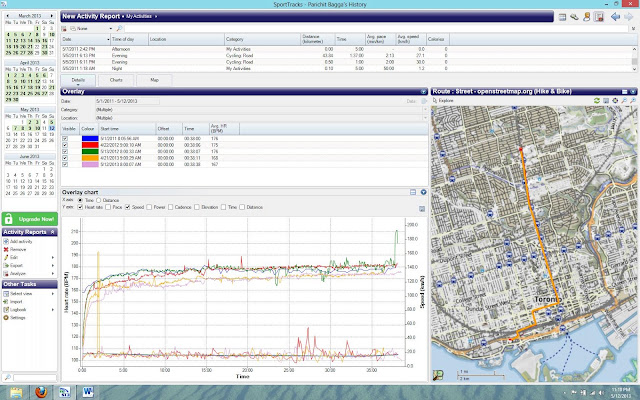Click the sidebar bottom search magnifier icon
The image size is (640, 400).
point(7,378)
